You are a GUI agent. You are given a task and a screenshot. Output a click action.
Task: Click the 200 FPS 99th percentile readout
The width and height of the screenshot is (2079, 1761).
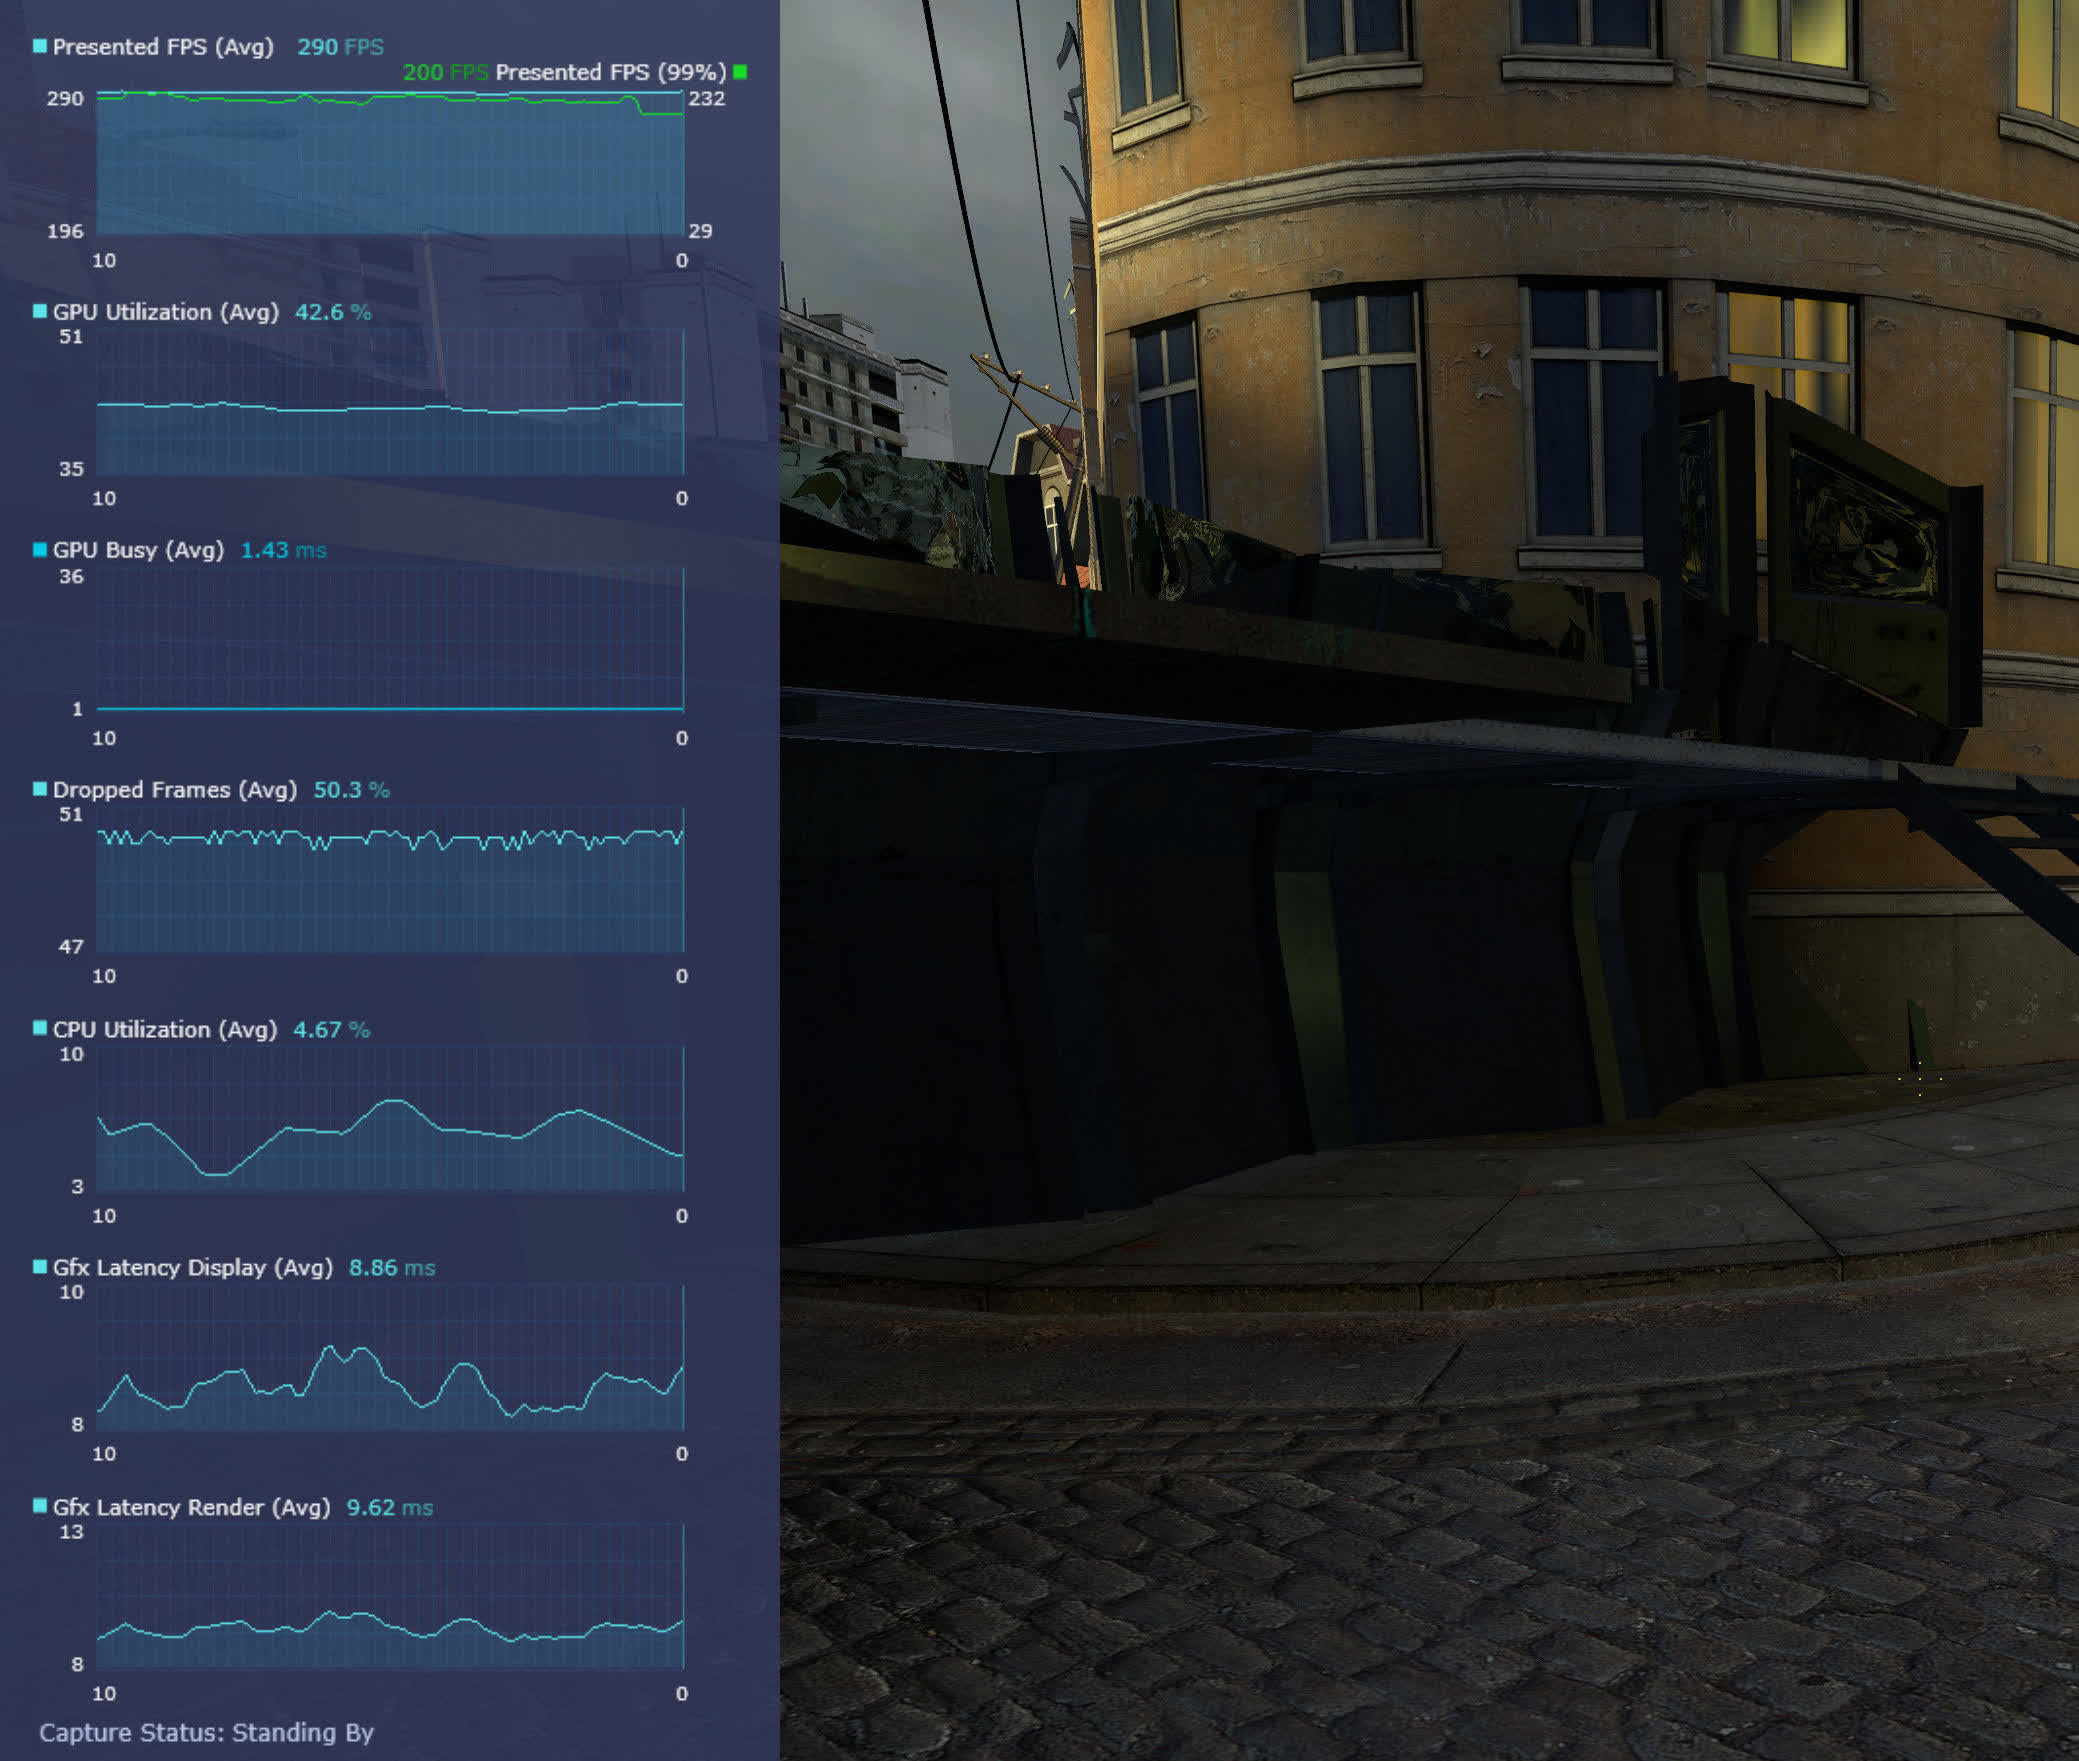point(445,72)
